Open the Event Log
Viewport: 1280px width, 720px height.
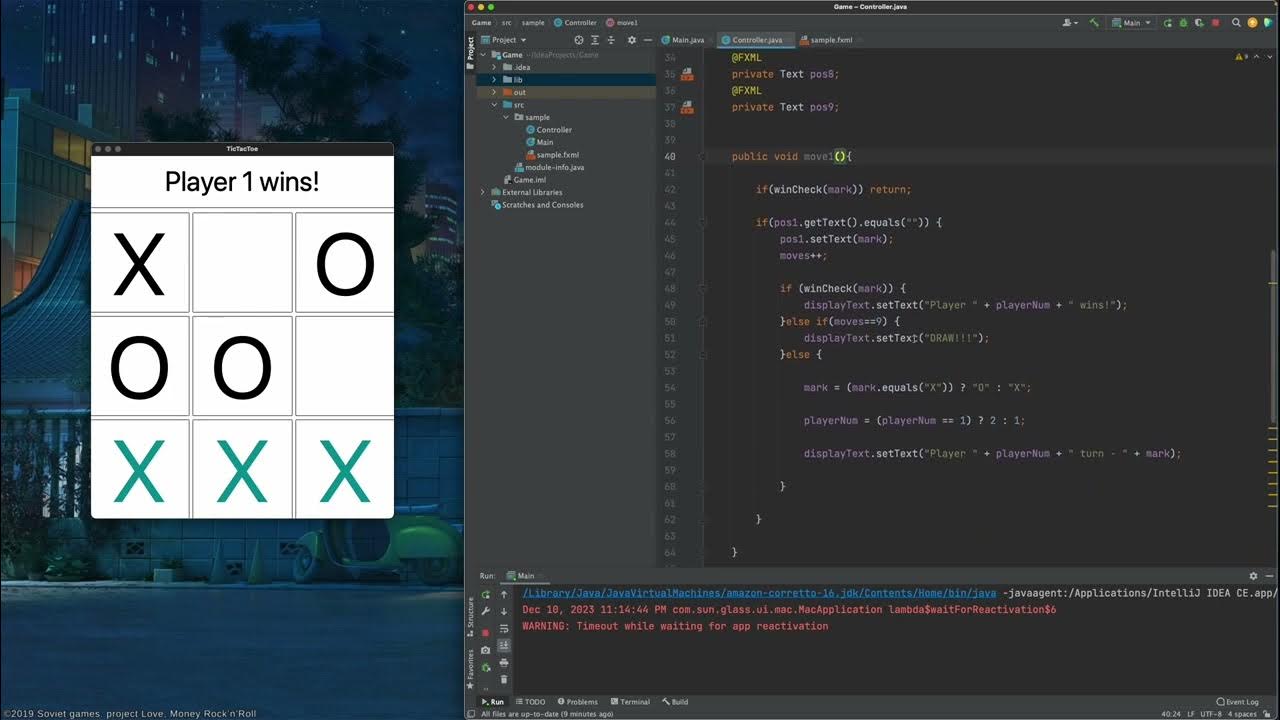click(1238, 702)
